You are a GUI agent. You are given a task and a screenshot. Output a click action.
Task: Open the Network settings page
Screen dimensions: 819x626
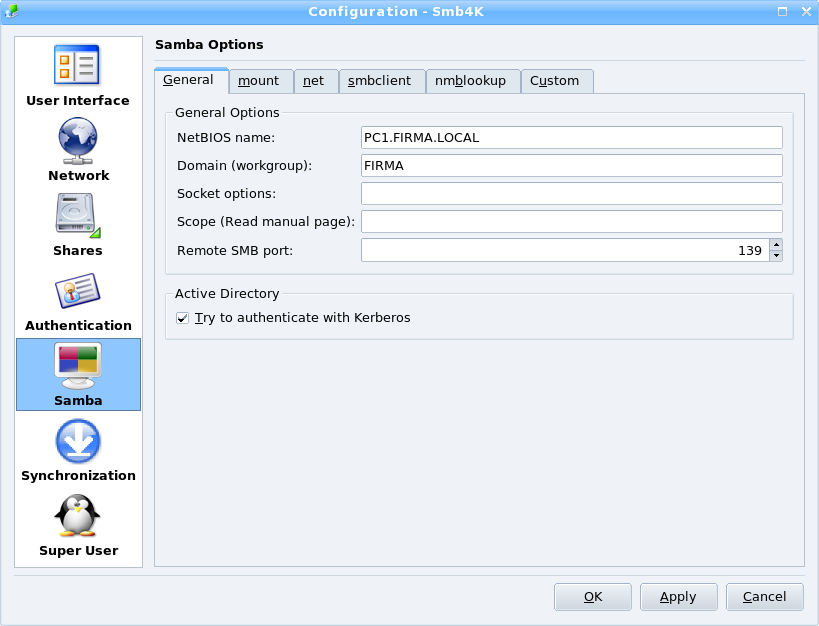78,150
